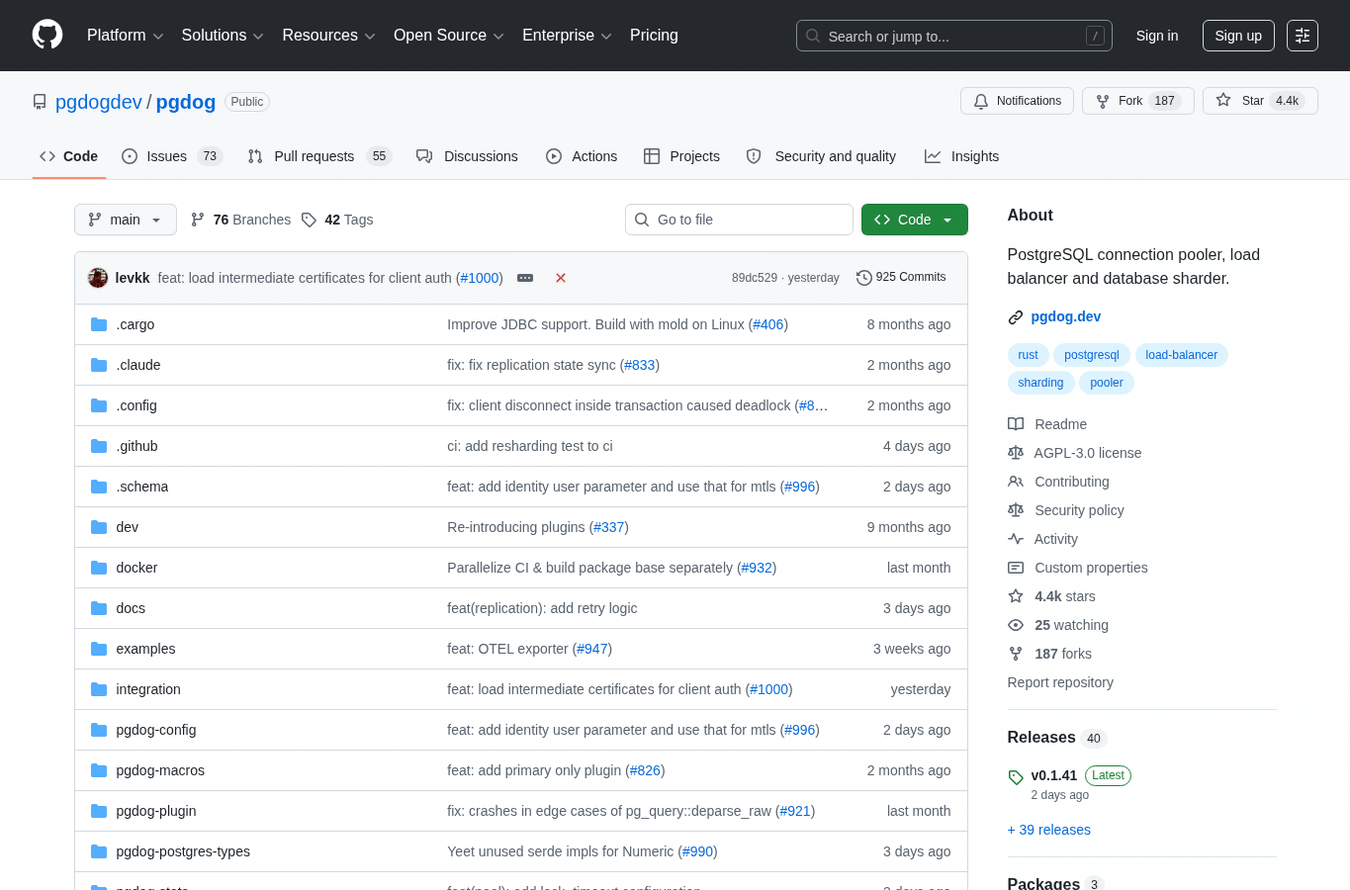Open the Solutions menu
Image resolution: width=1350 pixels, height=890 pixels.
(222, 35)
